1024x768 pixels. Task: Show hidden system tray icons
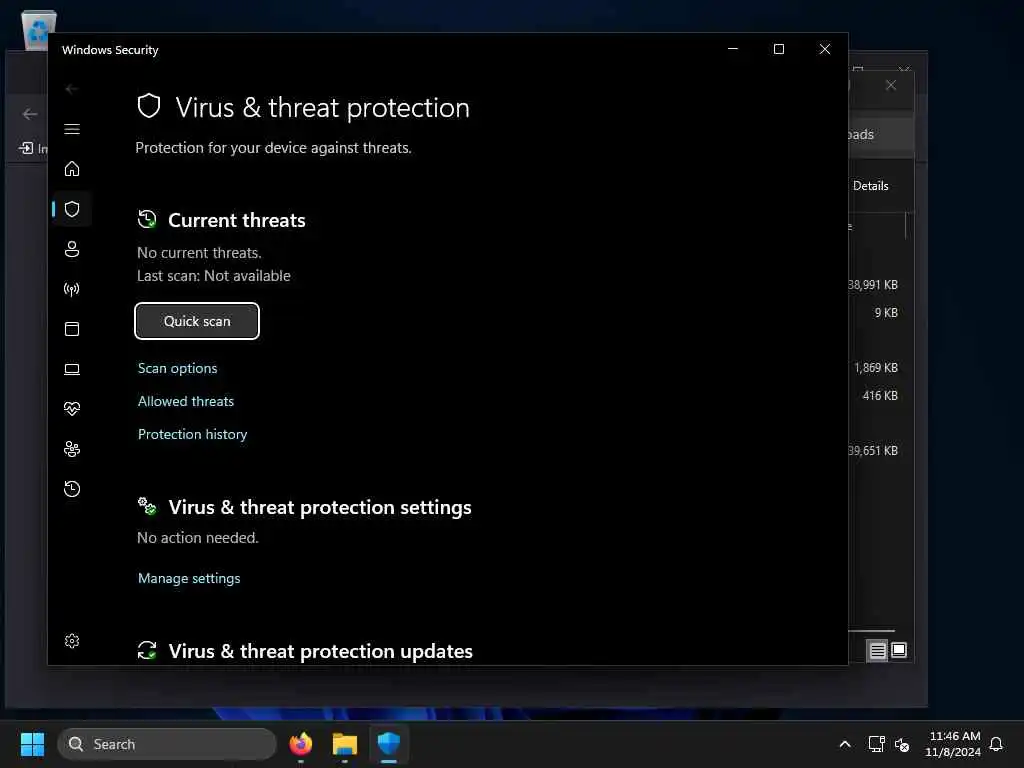(844, 744)
